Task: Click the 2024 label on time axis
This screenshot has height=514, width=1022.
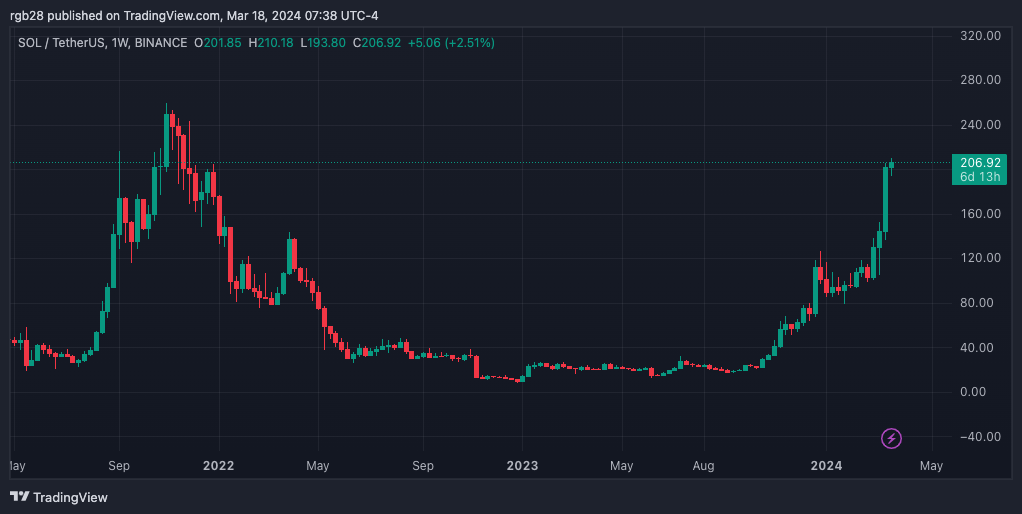Action: point(826,466)
